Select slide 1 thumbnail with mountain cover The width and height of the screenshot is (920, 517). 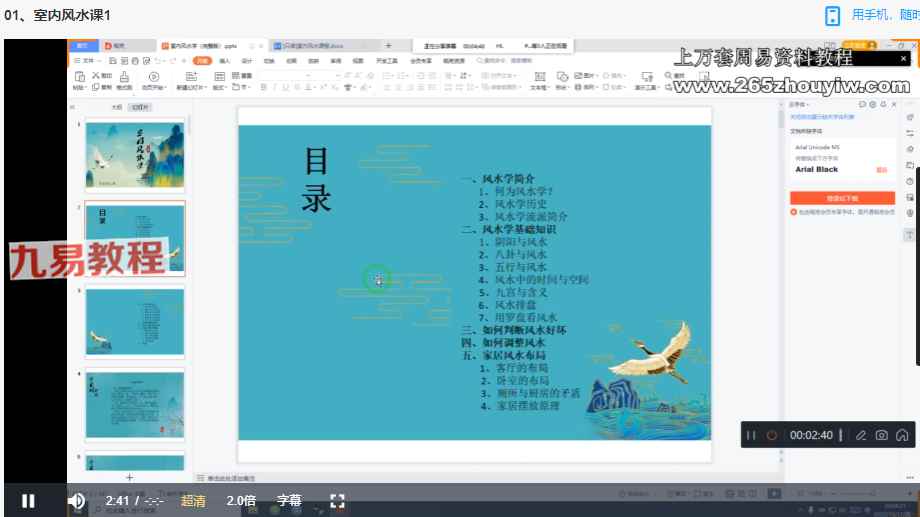tap(135, 155)
